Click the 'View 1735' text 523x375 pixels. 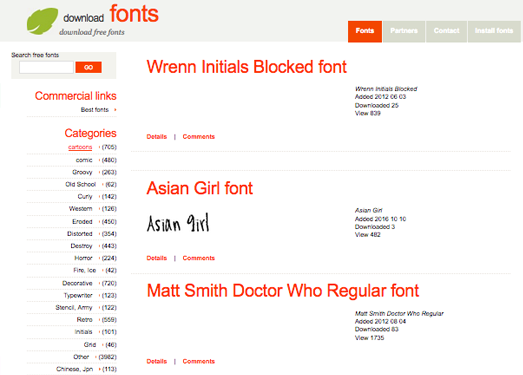coord(370,338)
